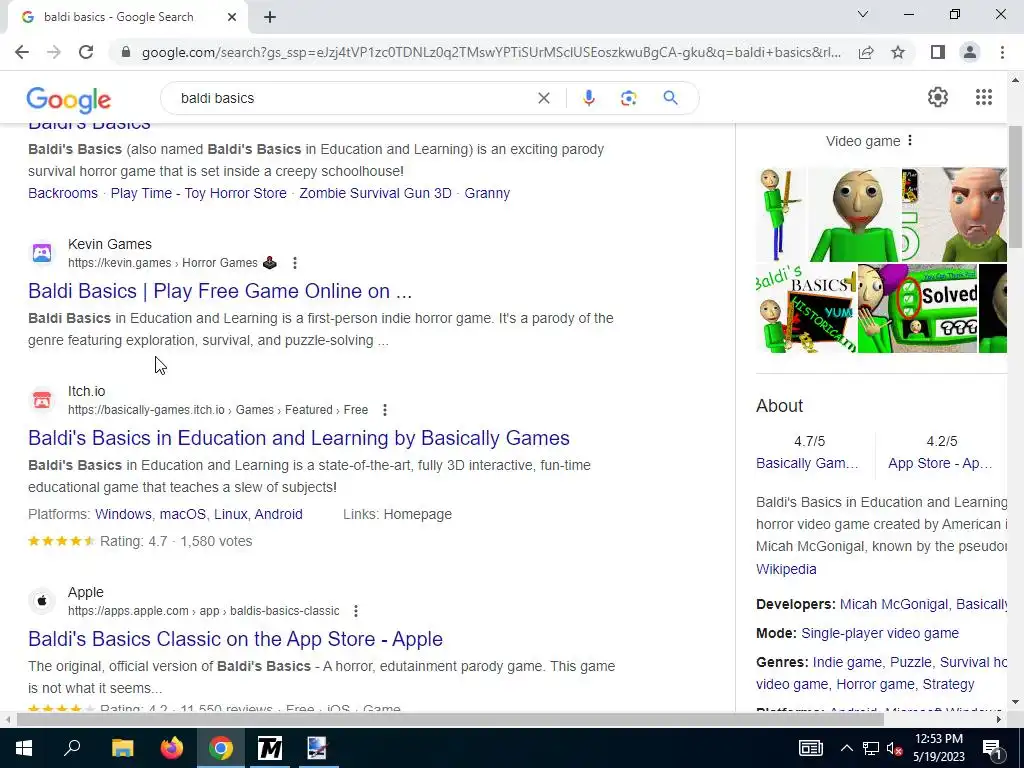Open the Chrome side panel icon
The width and height of the screenshot is (1024, 768).
coord(938,52)
